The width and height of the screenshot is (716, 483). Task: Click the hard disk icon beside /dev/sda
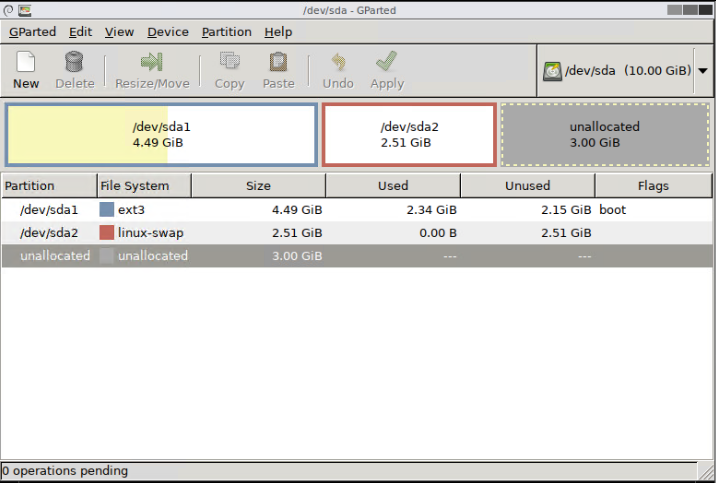pos(553,72)
